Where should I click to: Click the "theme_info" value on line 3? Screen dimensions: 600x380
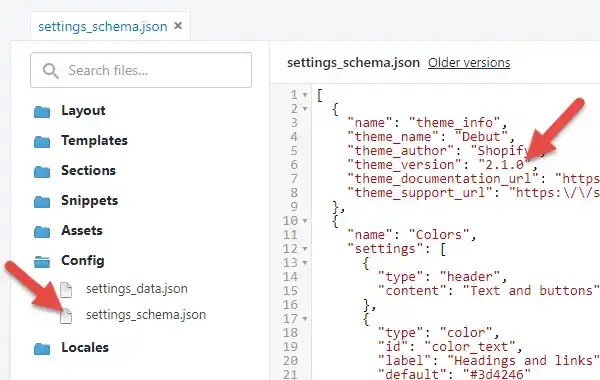[x=455, y=122]
